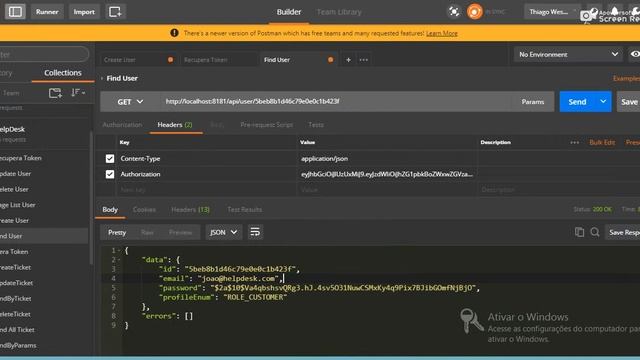
Task: Uncheck the Authorization header checkbox
Action: click(x=110, y=174)
